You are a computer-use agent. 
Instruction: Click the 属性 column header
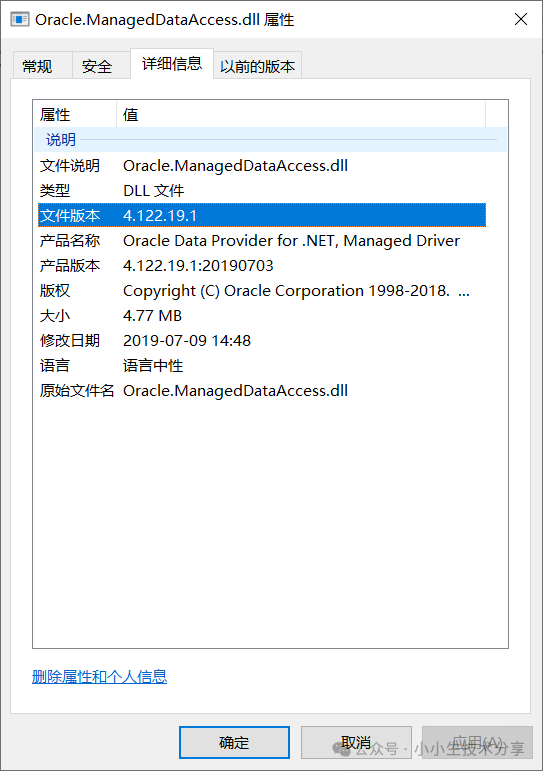pos(75,115)
